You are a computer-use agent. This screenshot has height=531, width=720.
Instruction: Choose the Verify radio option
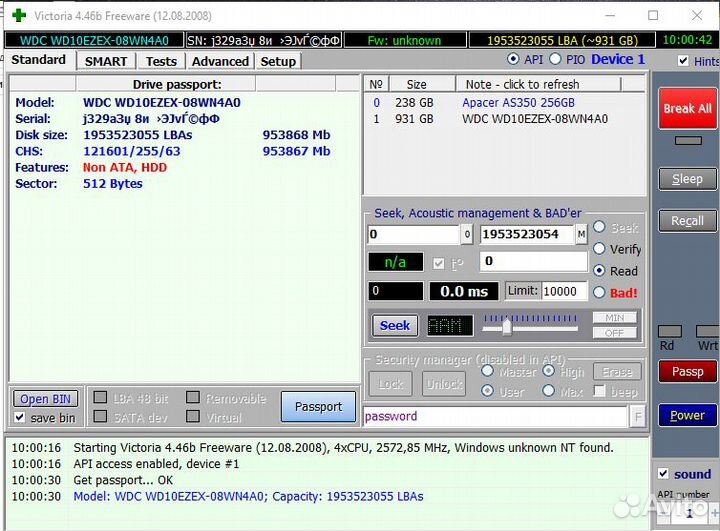(x=600, y=249)
